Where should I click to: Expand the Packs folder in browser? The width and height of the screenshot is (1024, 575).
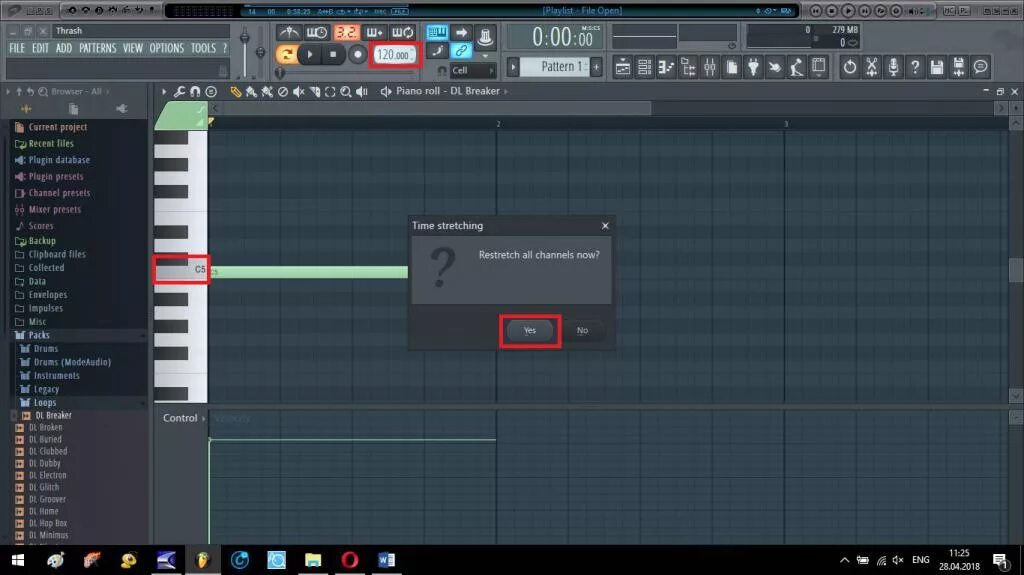[39, 335]
